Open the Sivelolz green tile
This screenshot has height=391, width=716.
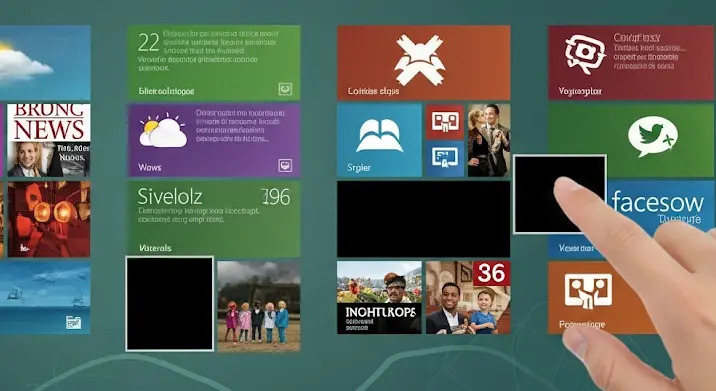[x=214, y=218]
